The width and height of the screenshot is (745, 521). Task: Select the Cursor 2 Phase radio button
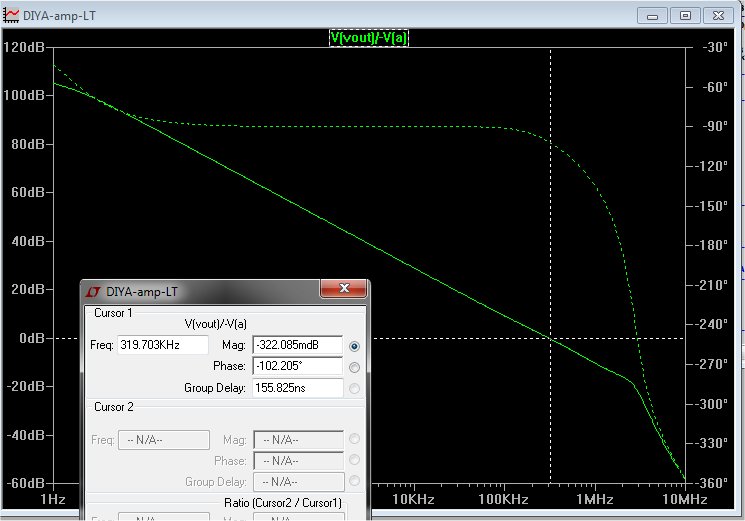354,460
